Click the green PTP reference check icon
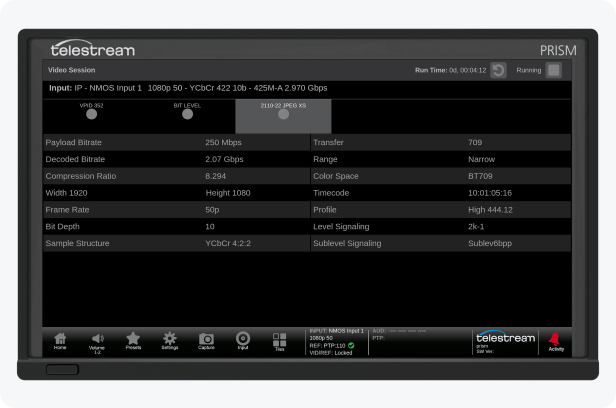 (351, 346)
